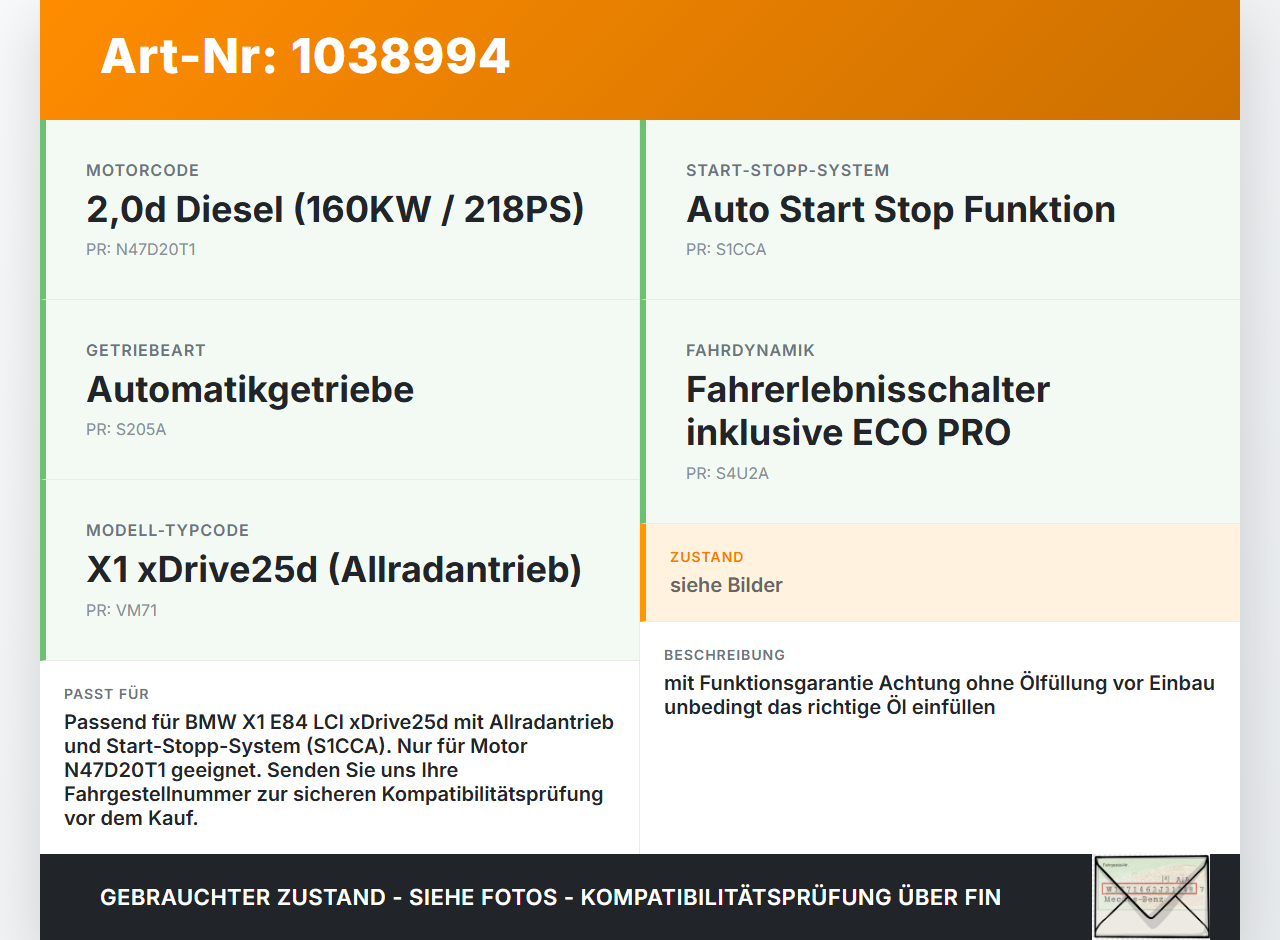Select the Art-Nr: 1038994 heading
This screenshot has height=940, width=1280.
coord(305,57)
